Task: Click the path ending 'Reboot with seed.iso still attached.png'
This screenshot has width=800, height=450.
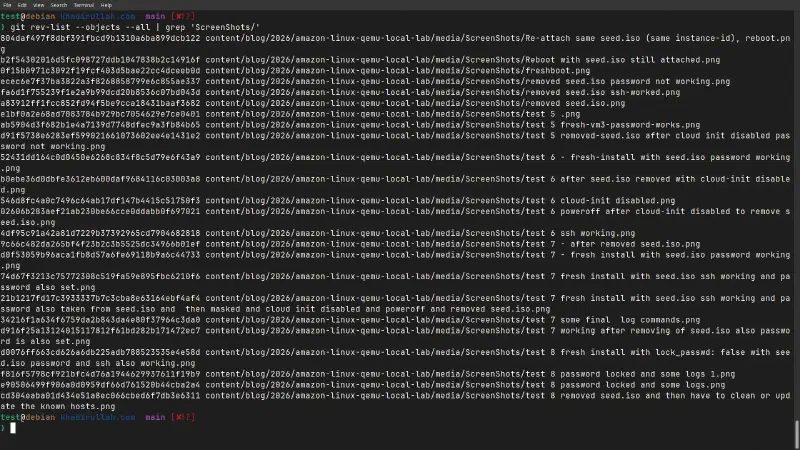Action: (463, 60)
